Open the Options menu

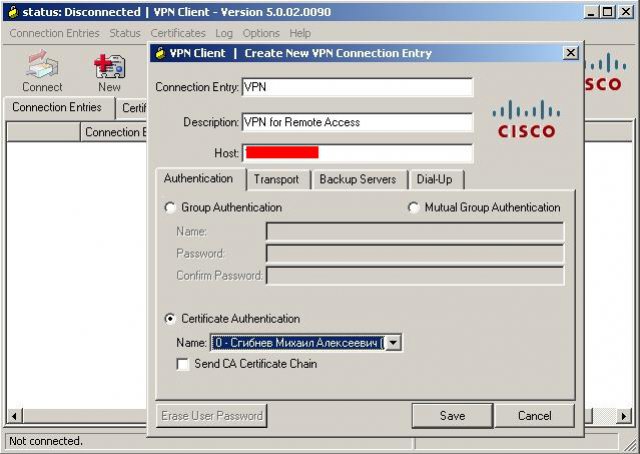[261, 33]
